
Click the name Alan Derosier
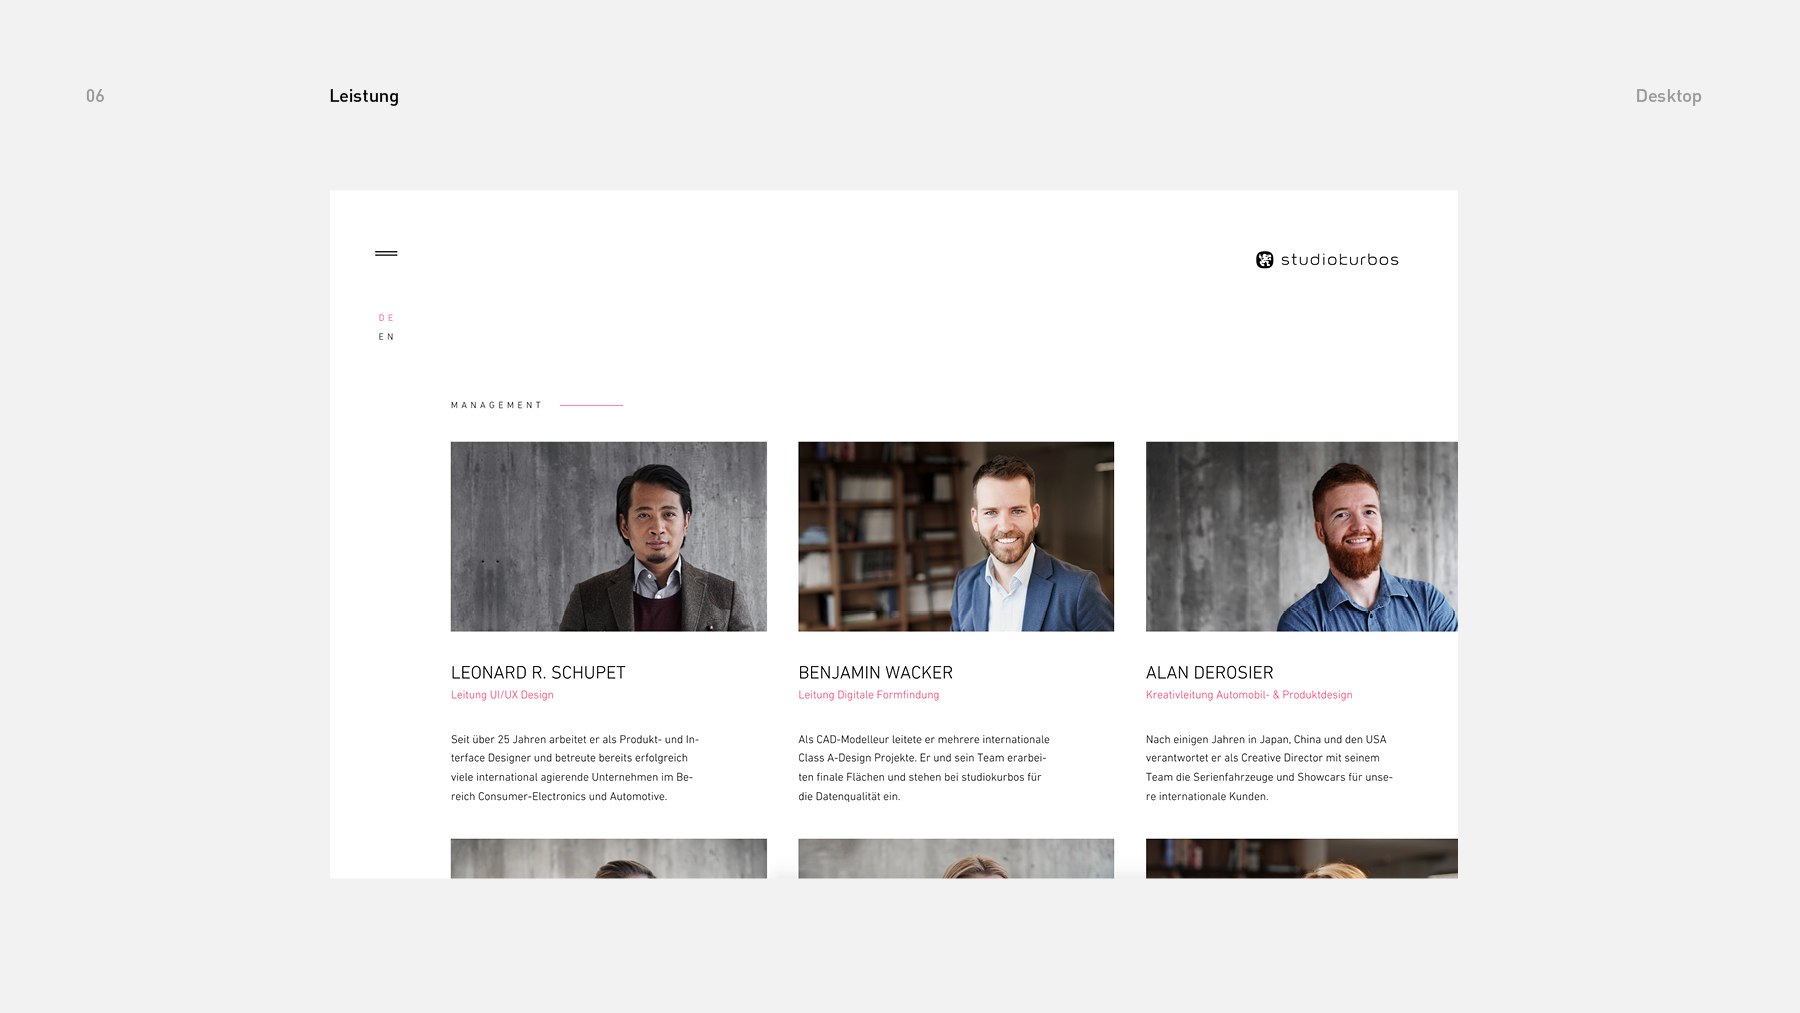click(x=1210, y=673)
